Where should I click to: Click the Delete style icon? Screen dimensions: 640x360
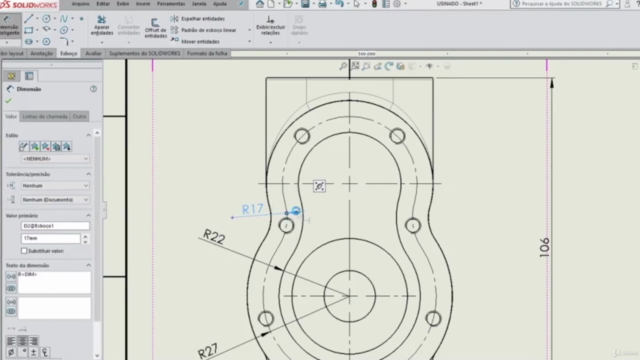click(x=45, y=147)
